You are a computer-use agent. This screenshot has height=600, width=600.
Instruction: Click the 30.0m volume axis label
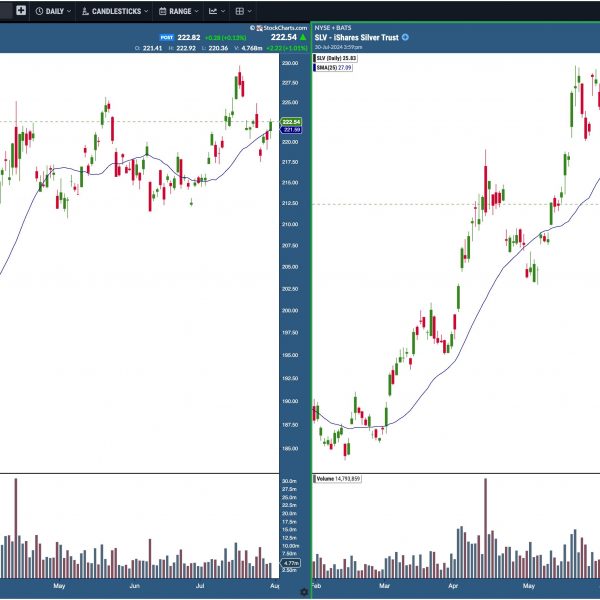click(289, 481)
